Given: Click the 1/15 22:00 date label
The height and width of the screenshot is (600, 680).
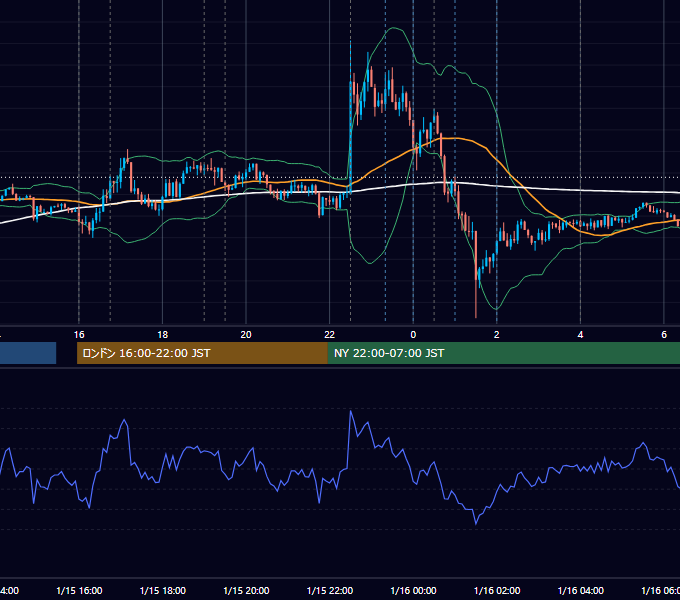Looking at the screenshot, I should (x=330, y=591).
